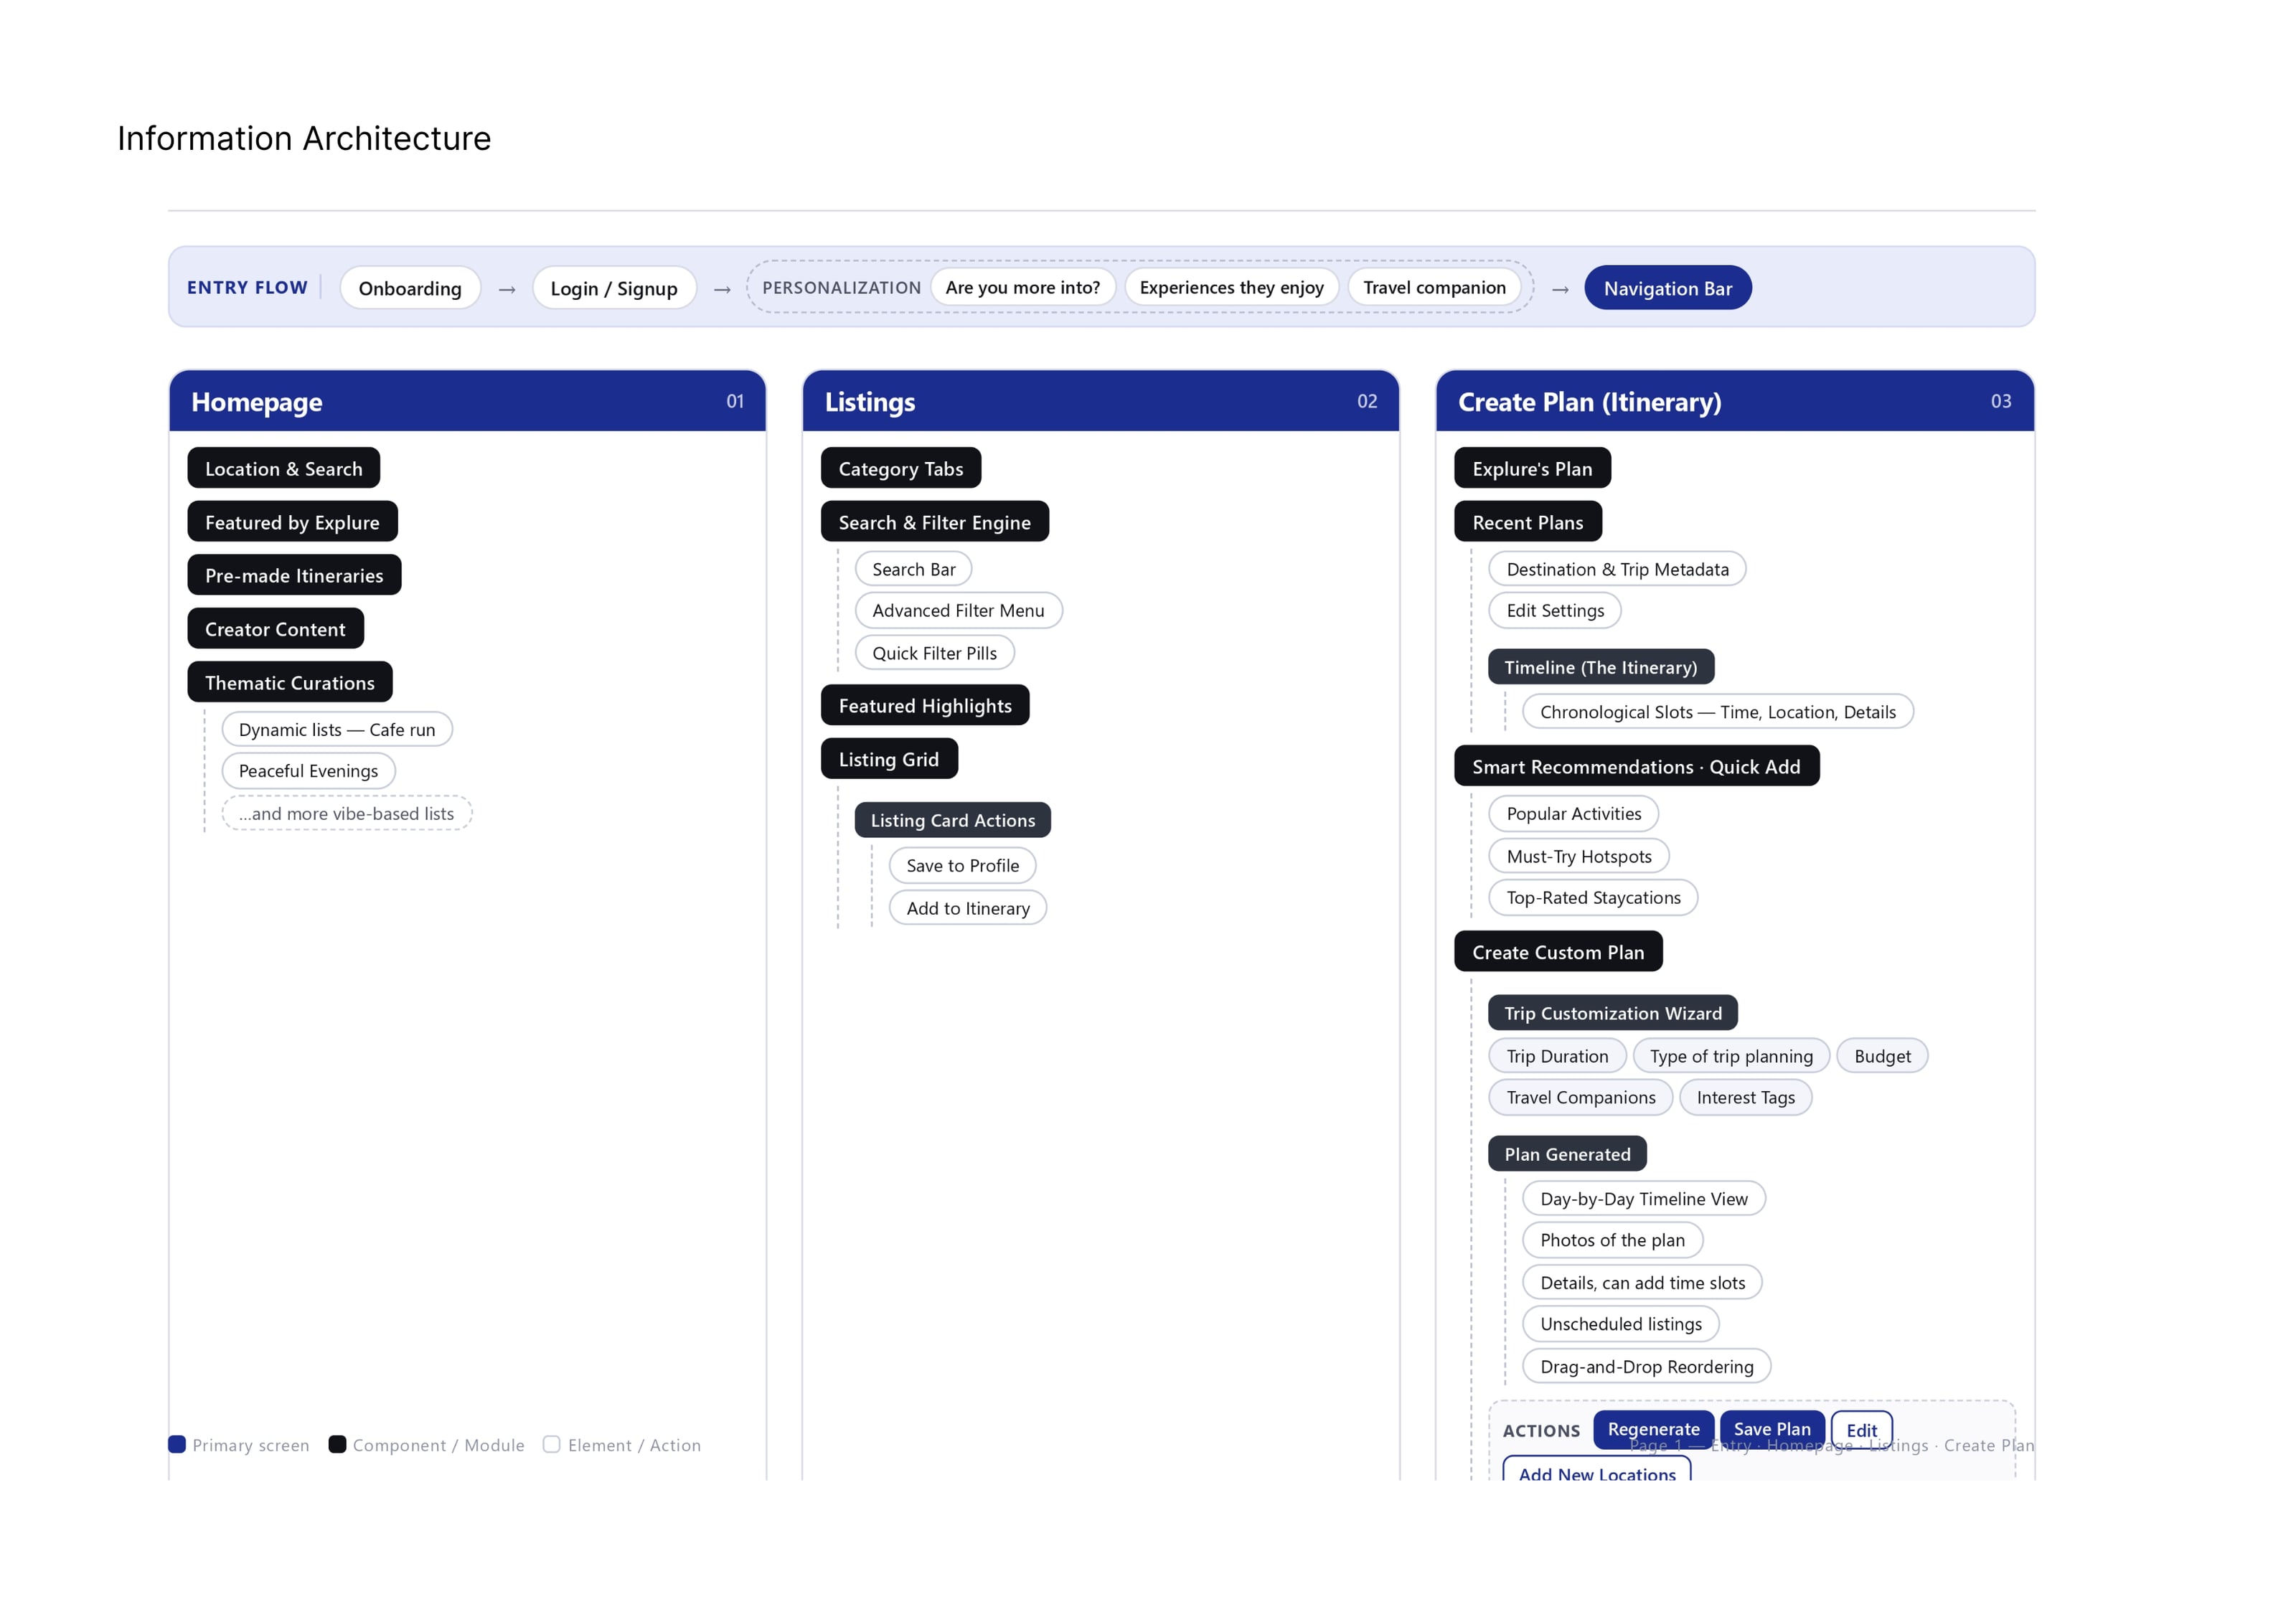This screenshot has width=2296, height=1622.
Task: Click the Listings section header
Action: (x=1100, y=401)
